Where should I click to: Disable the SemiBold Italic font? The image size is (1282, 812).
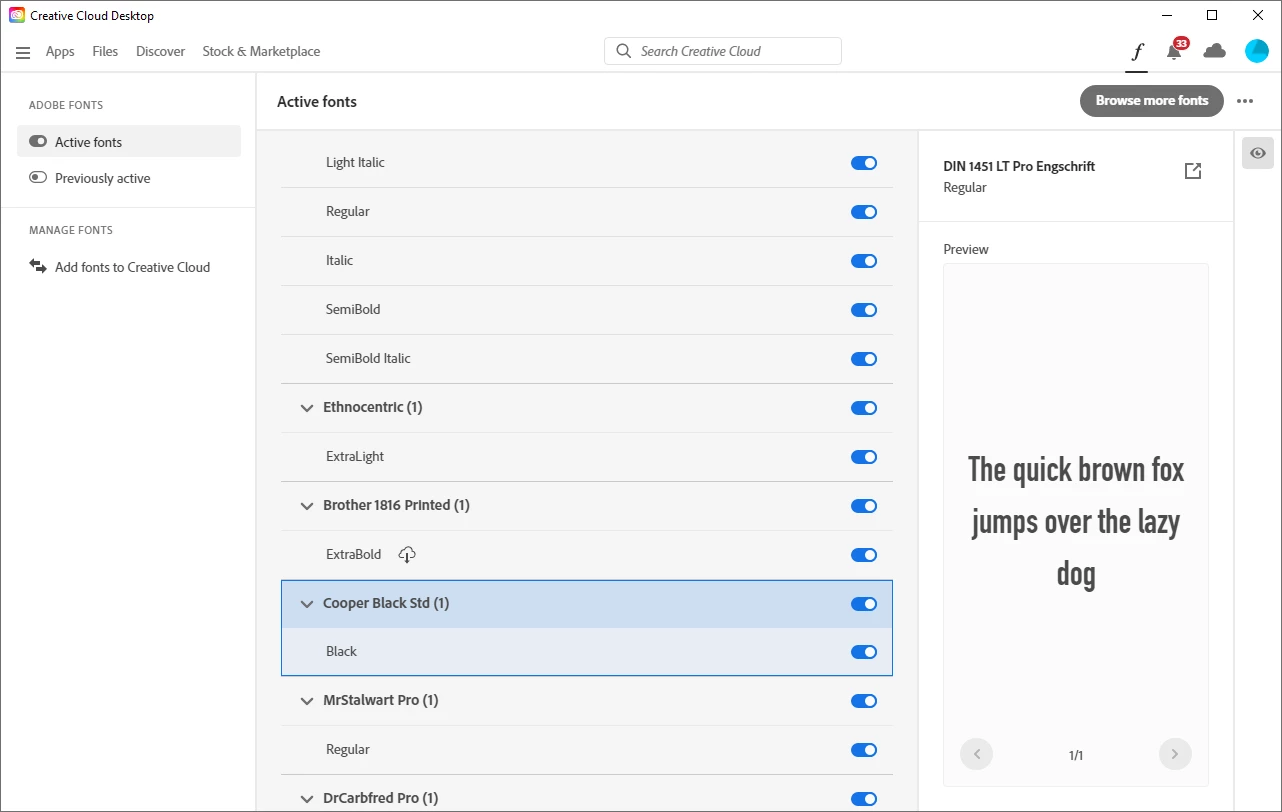coord(864,359)
